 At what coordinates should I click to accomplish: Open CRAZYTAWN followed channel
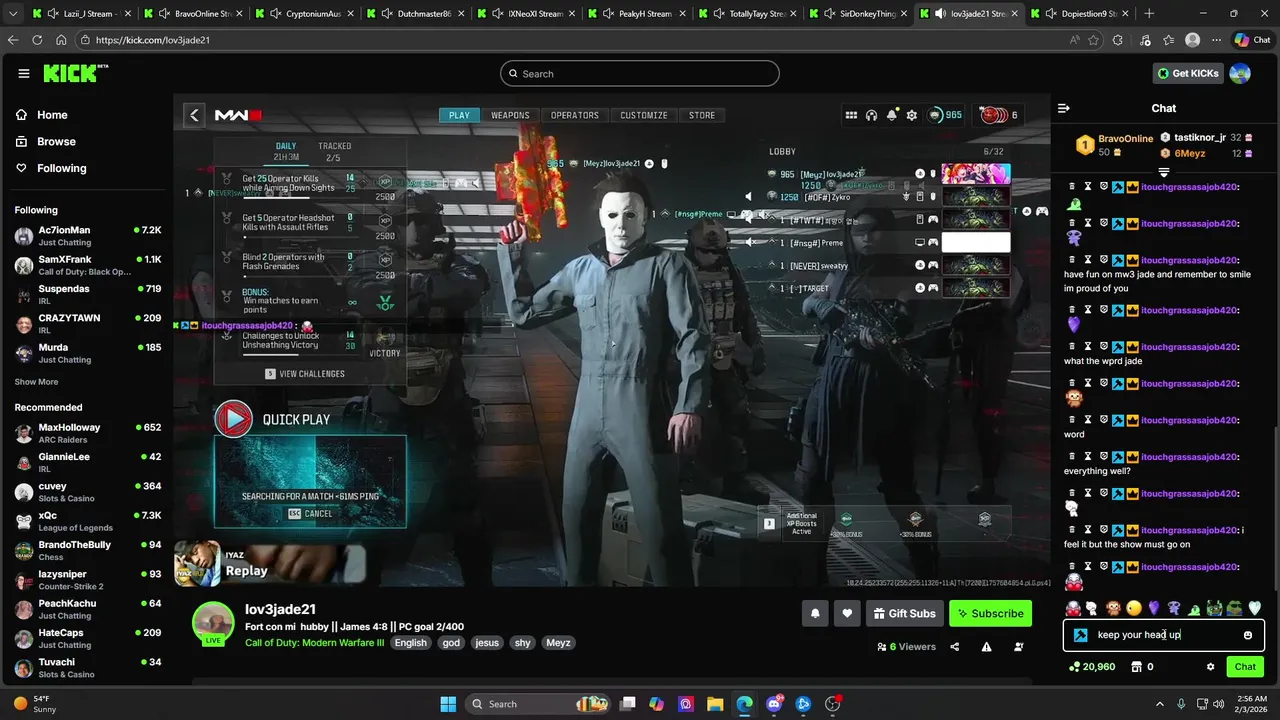pos(87,324)
